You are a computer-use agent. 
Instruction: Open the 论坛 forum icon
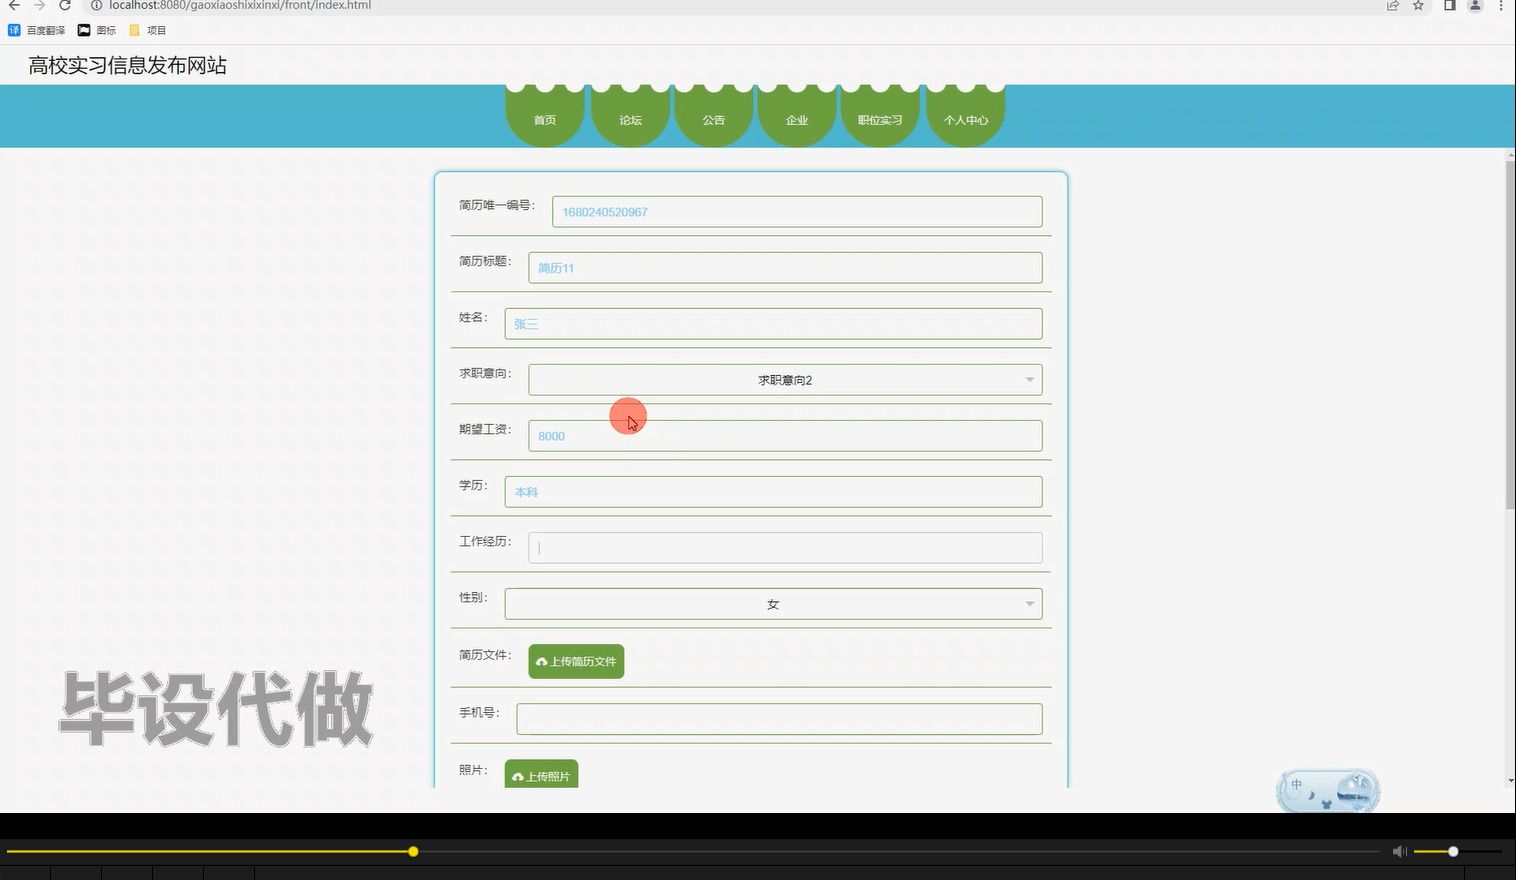pos(629,119)
